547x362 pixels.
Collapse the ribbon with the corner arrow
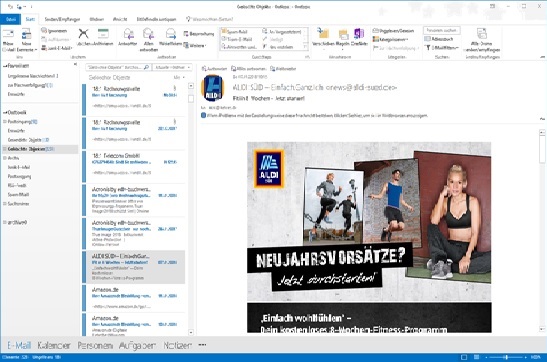(542, 57)
